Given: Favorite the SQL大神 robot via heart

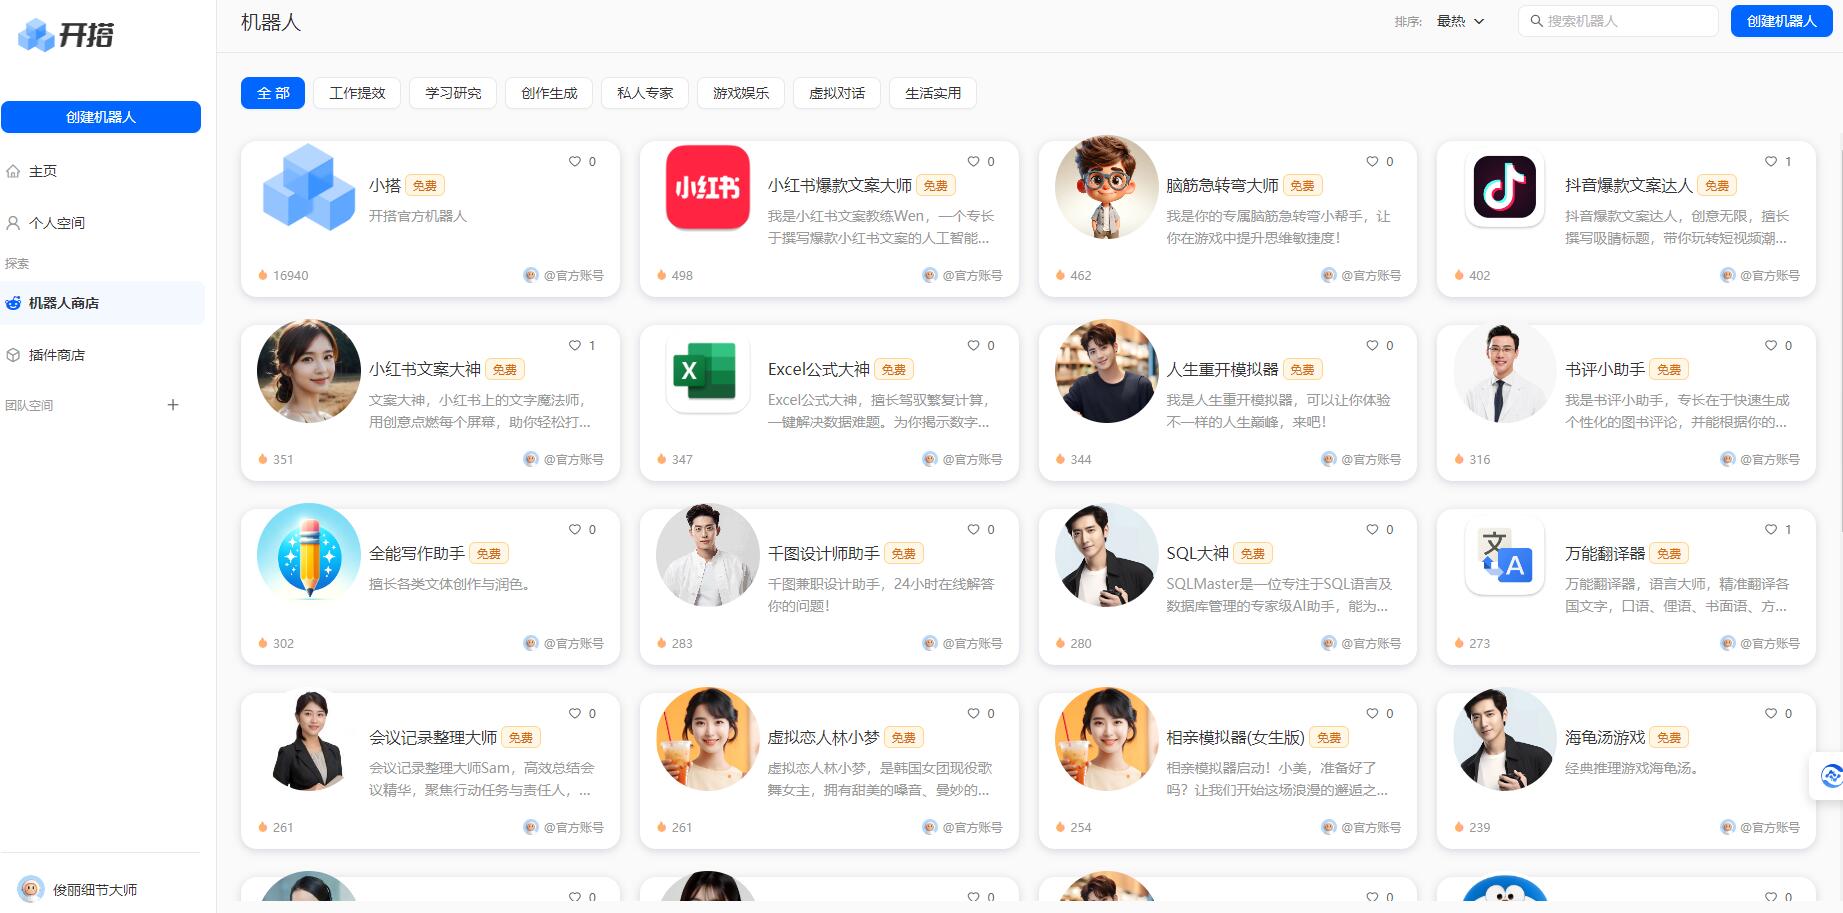Looking at the screenshot, I should (1372, 529).
